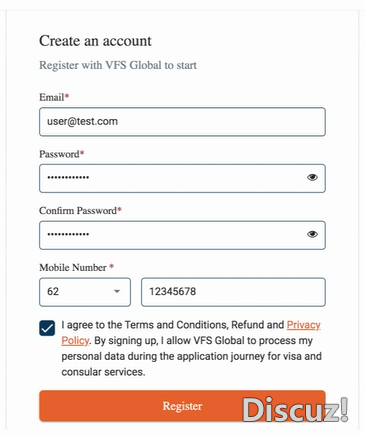Click the Create an account heading
This screenshot has height=434, width=365.
tap(95, 41)
